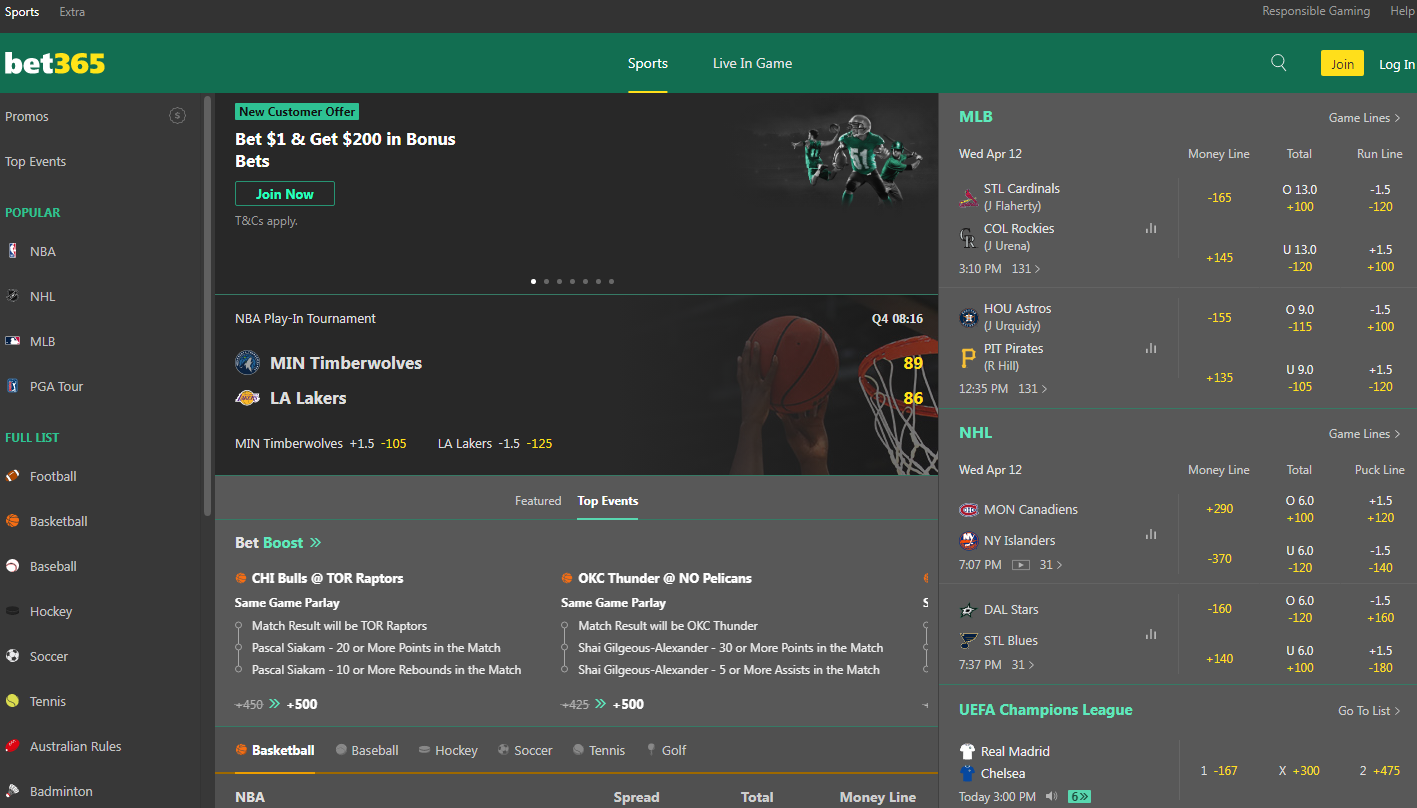Screen dimensions: 1417x808
Task: Bet STL Cardinals money line -165
Action: tap(1219, 197)
